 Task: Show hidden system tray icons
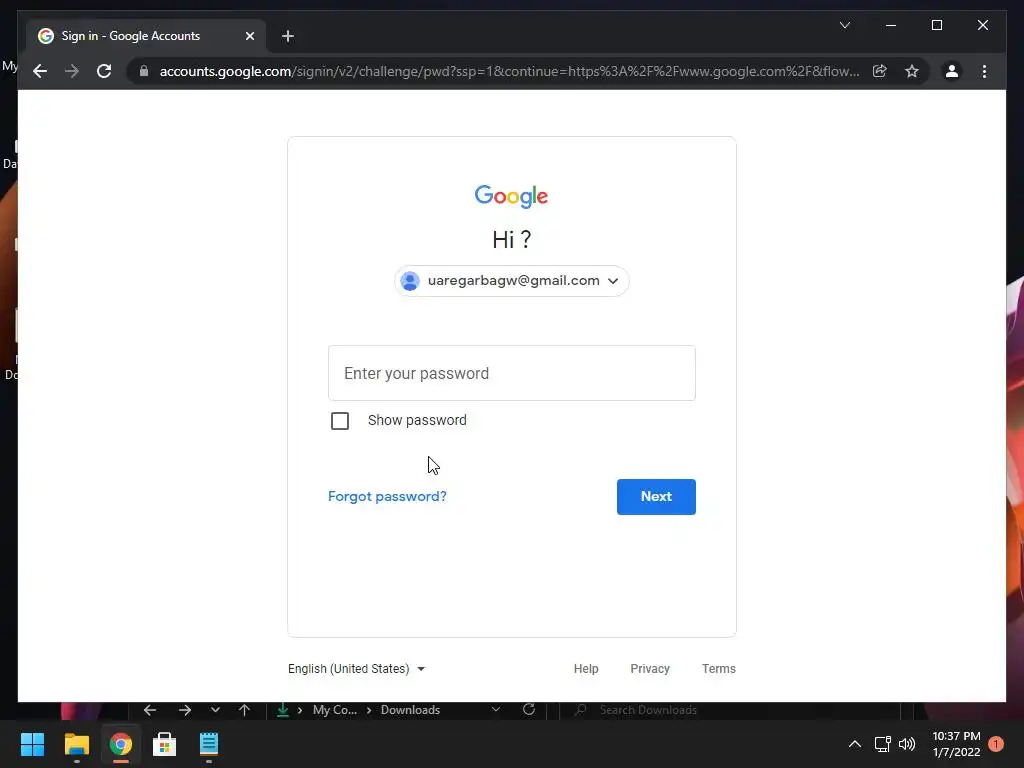coord(854,744)
